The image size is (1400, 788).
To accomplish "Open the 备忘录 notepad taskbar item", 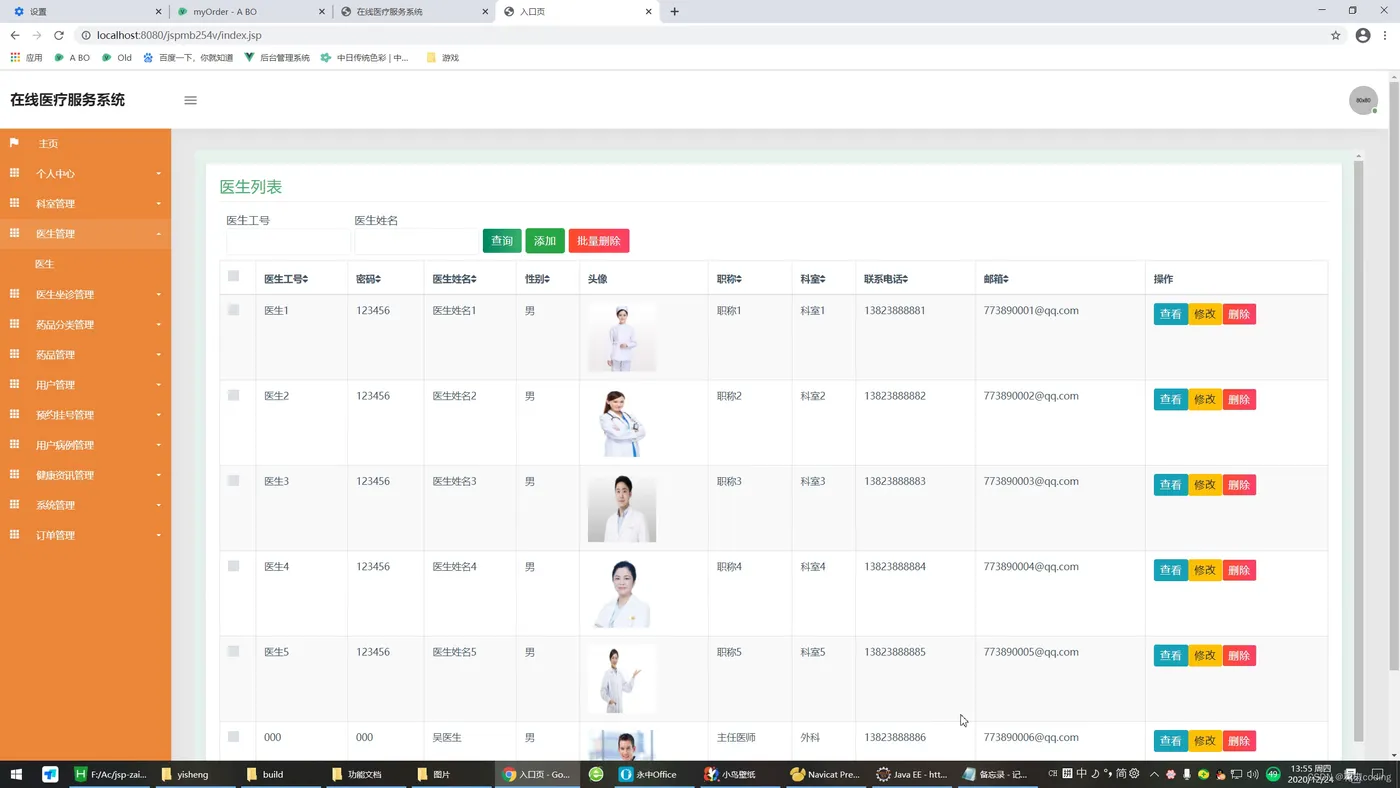I will (996, 774).
